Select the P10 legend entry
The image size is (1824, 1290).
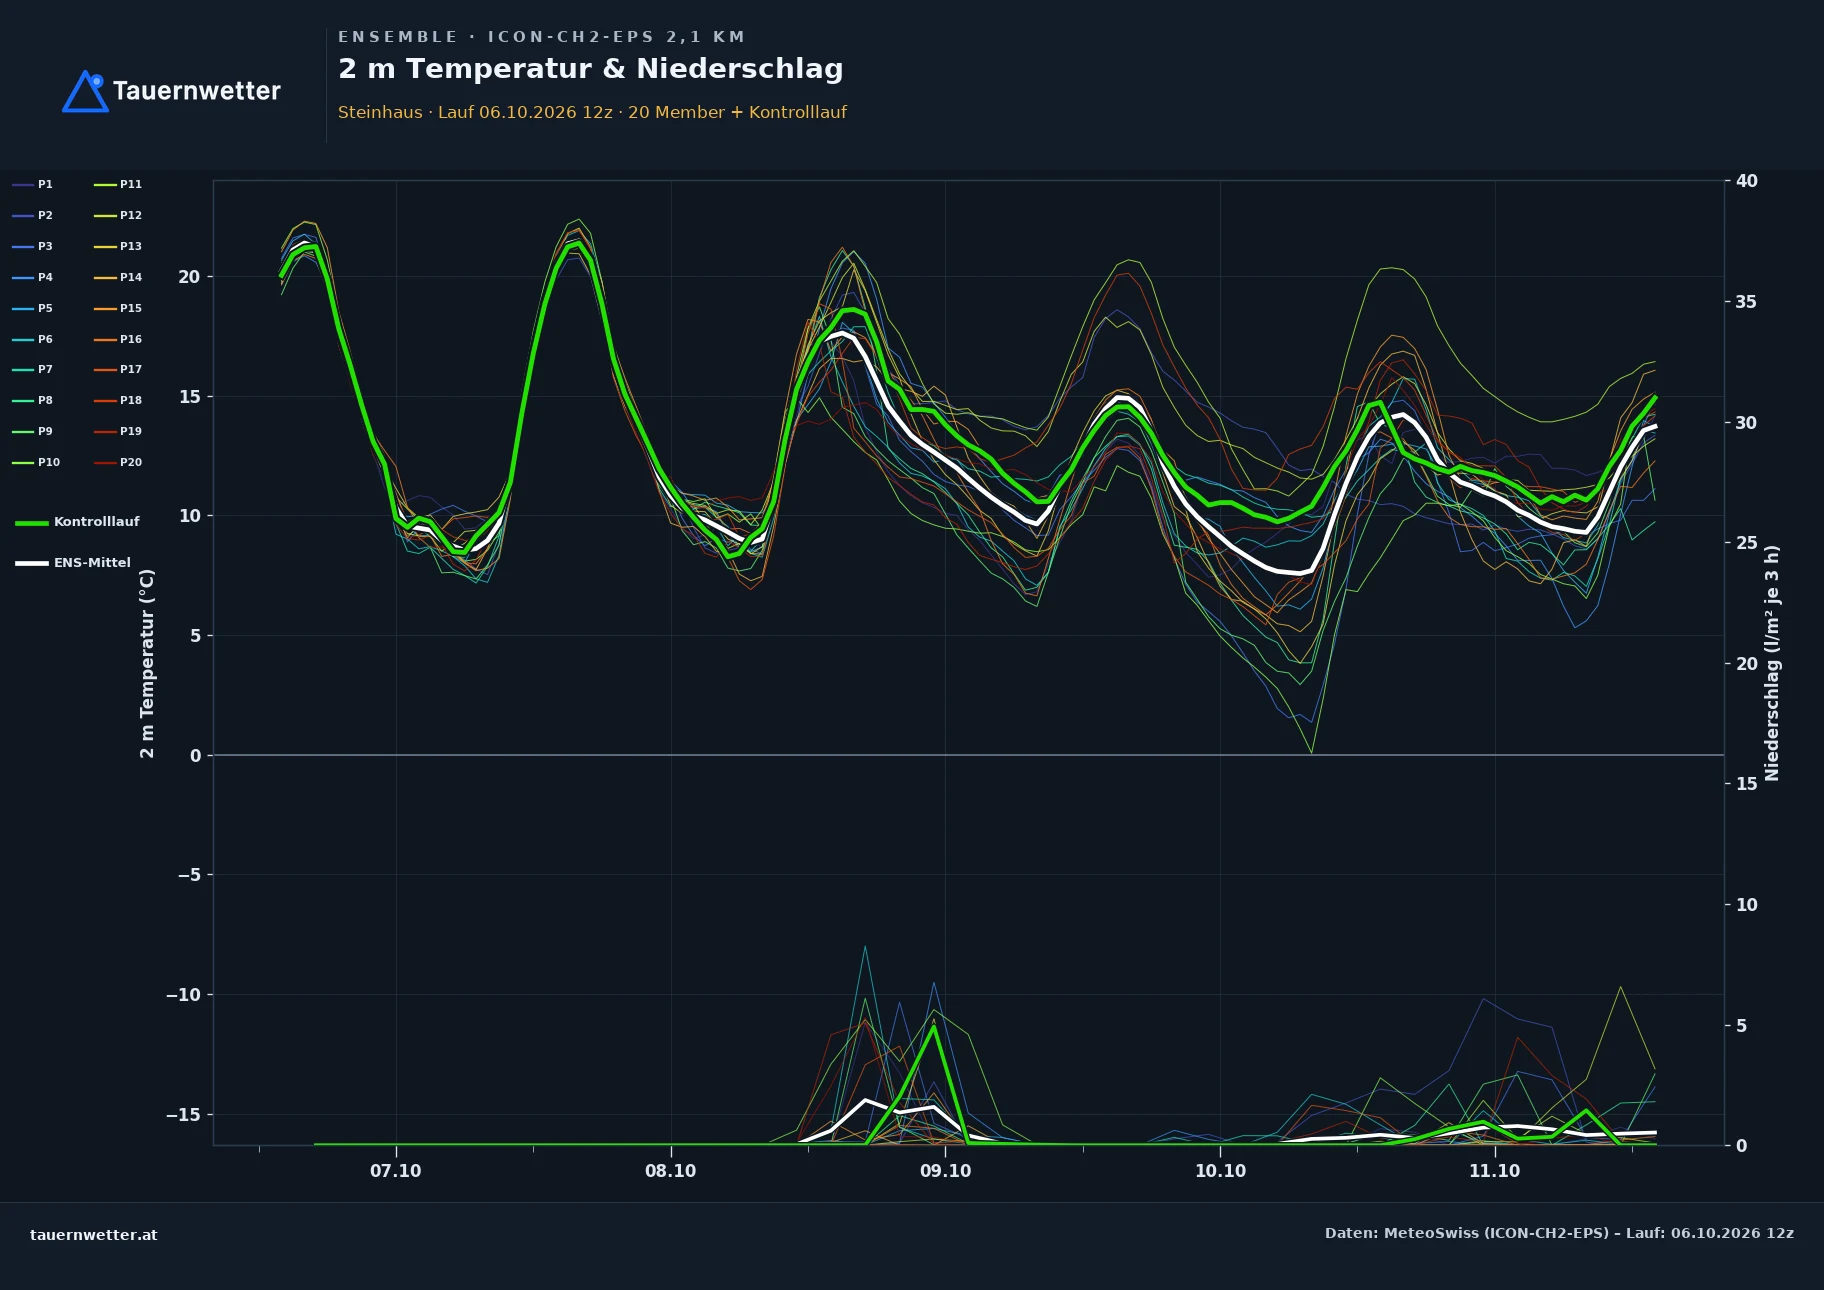pos(36,462)
